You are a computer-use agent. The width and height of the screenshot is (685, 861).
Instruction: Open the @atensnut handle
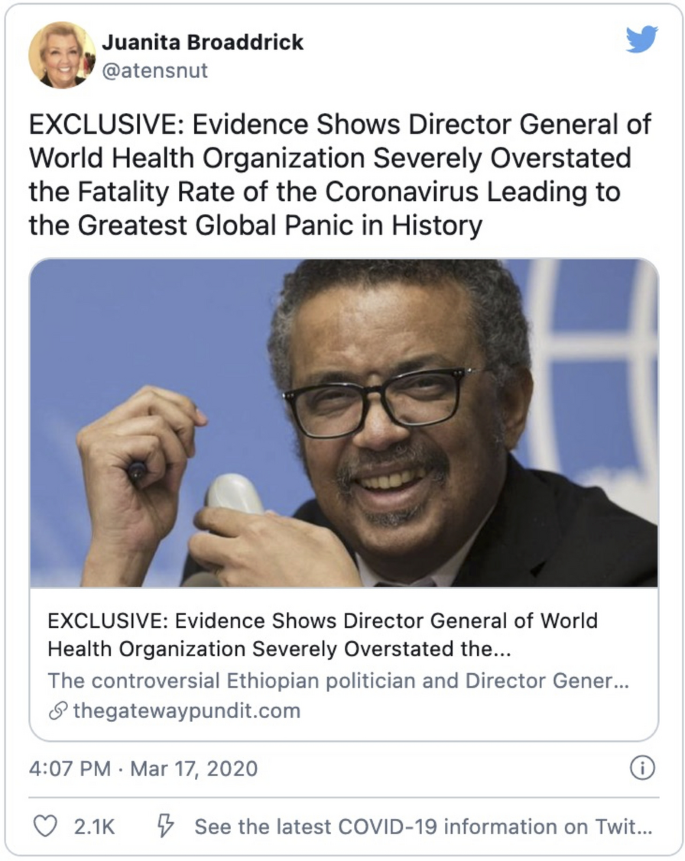[x=155, y=70]
